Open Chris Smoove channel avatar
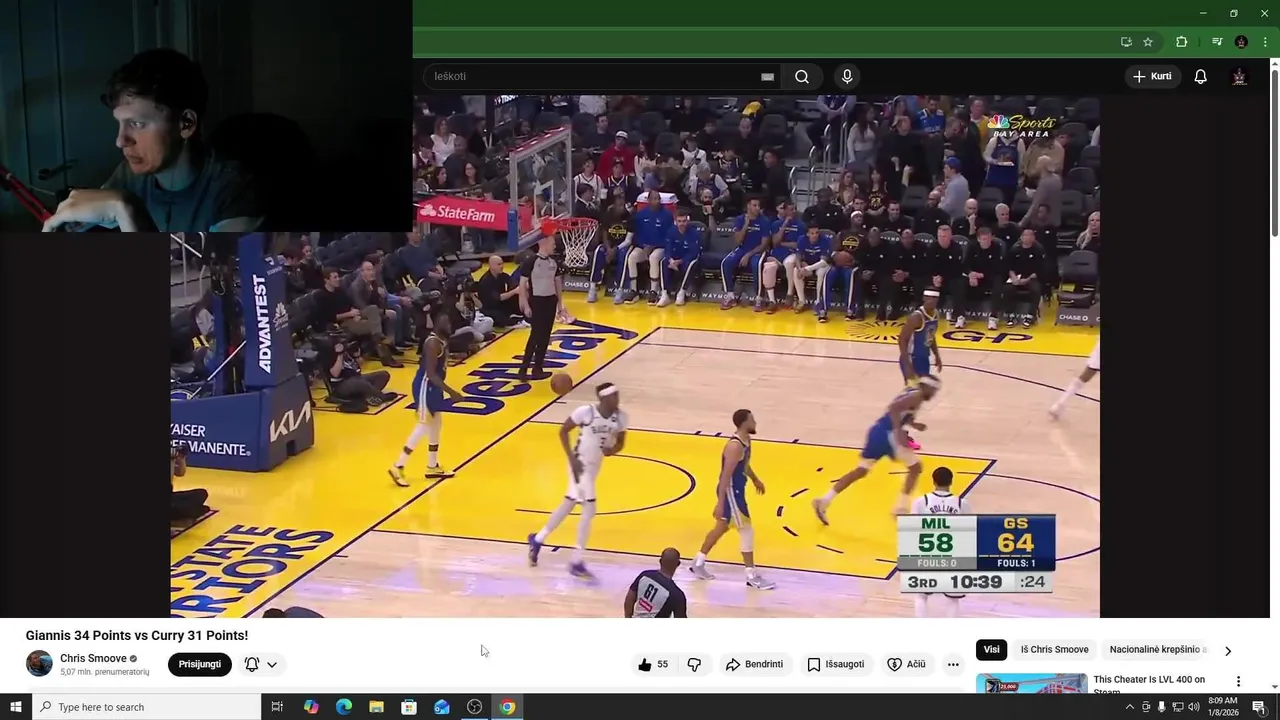The height and width of the screenshot is (720, 1280). tap(39, 664)
